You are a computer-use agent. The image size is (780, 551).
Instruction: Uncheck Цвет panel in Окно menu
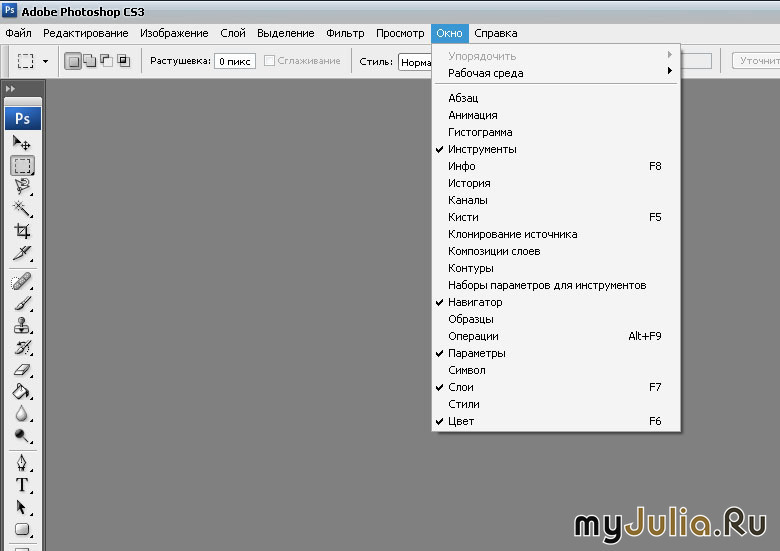pos(556,421)
